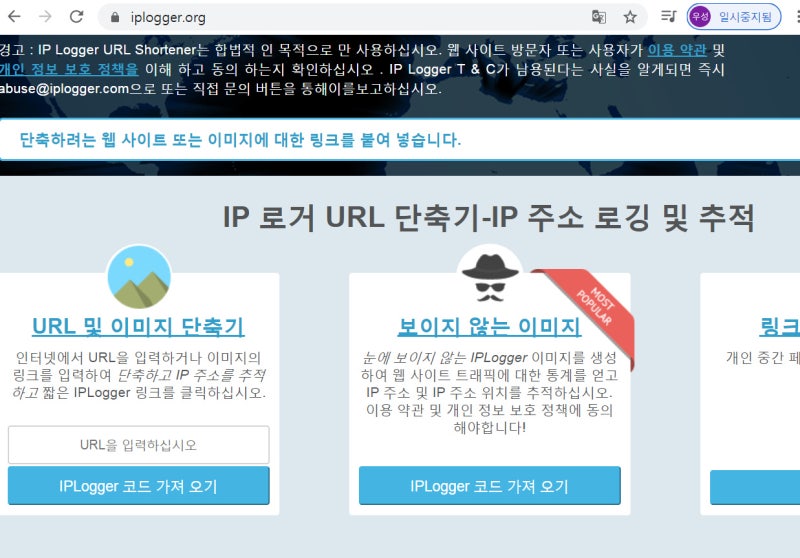Get IPLogger code under URL shortener card
Viewport: 800px width, 558px height.
coord(139,486)
